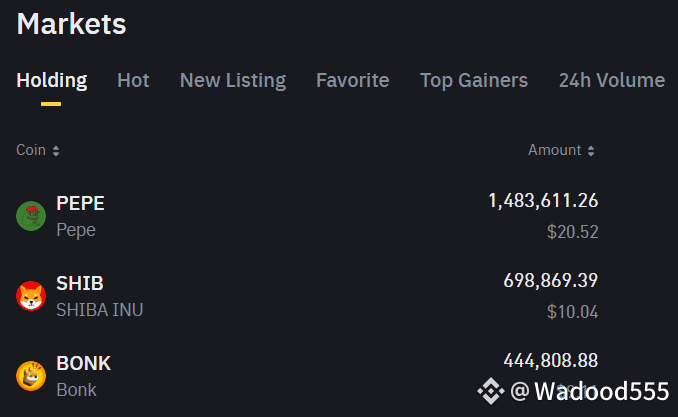Click the Binance logo in watermark

[490, 390]
